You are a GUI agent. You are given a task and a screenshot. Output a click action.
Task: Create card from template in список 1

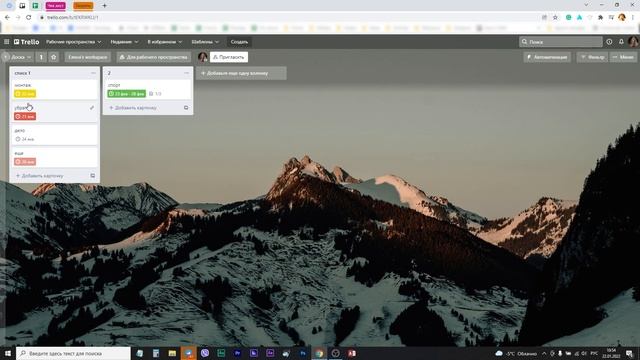93,176
